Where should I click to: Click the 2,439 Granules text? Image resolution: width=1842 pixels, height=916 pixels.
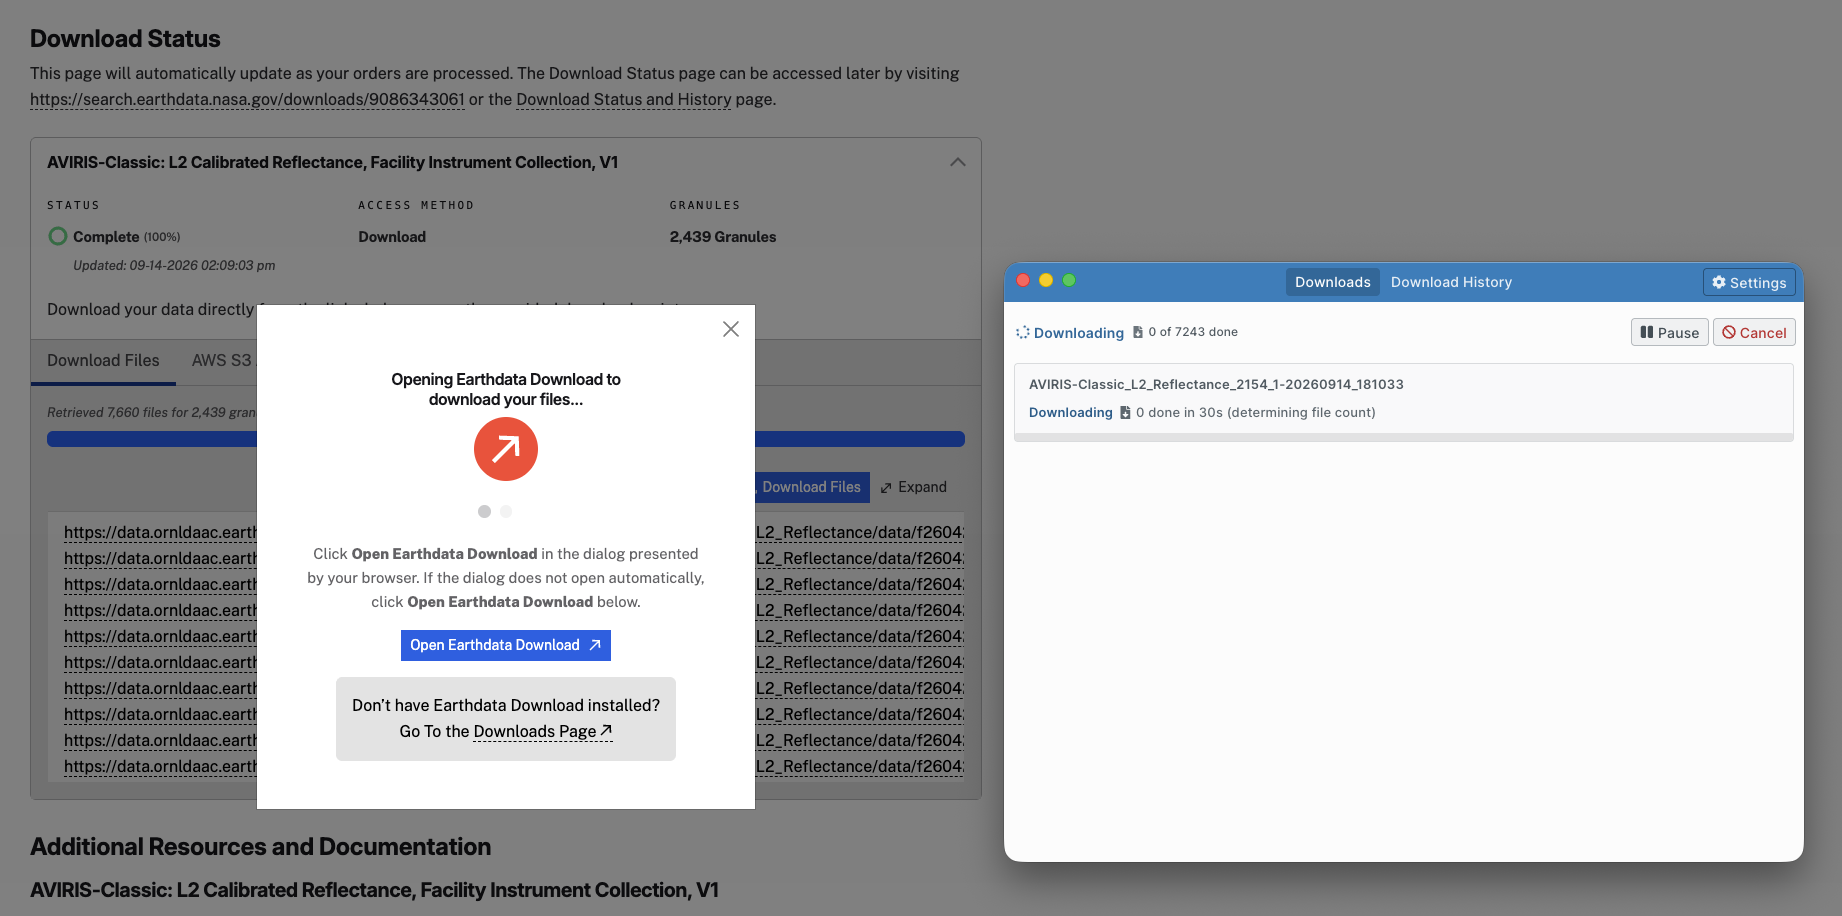pyautogui.click(x=723, y=237)
